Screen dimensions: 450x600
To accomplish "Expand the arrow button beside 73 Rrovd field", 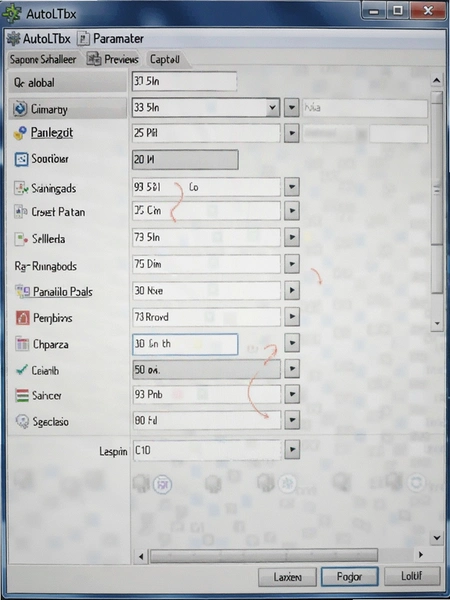I will (292, 316).
